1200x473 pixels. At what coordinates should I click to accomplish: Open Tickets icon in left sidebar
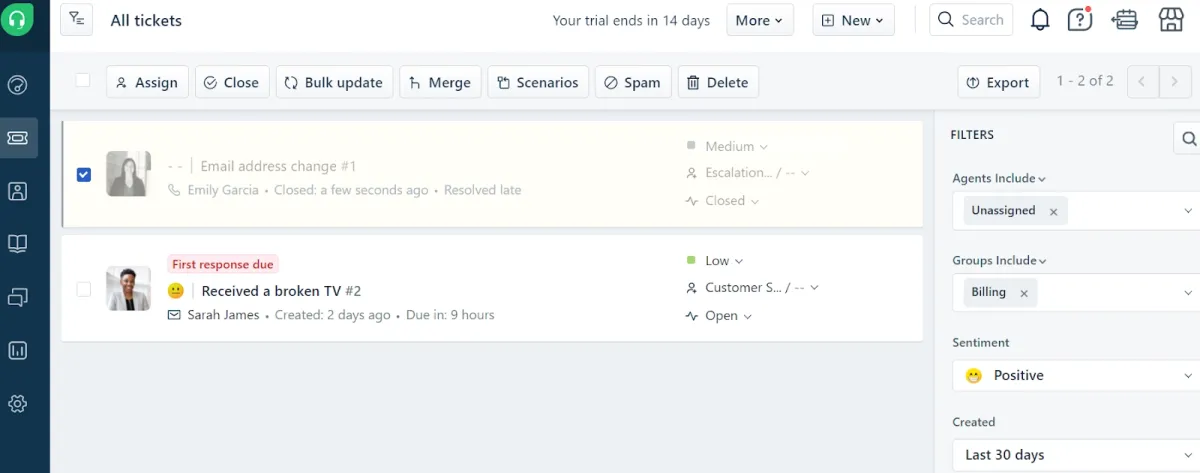[x=17, y=138]
